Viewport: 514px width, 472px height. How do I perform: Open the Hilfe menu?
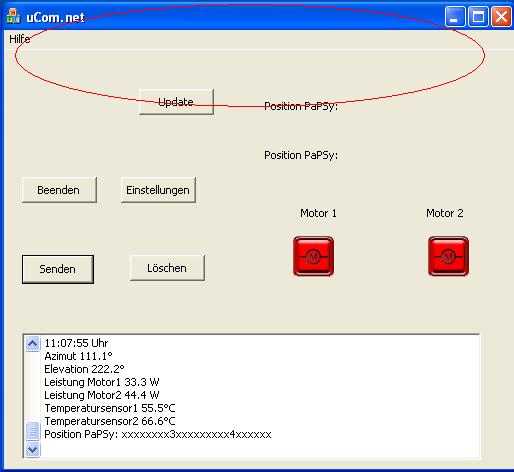pos(20,39)
